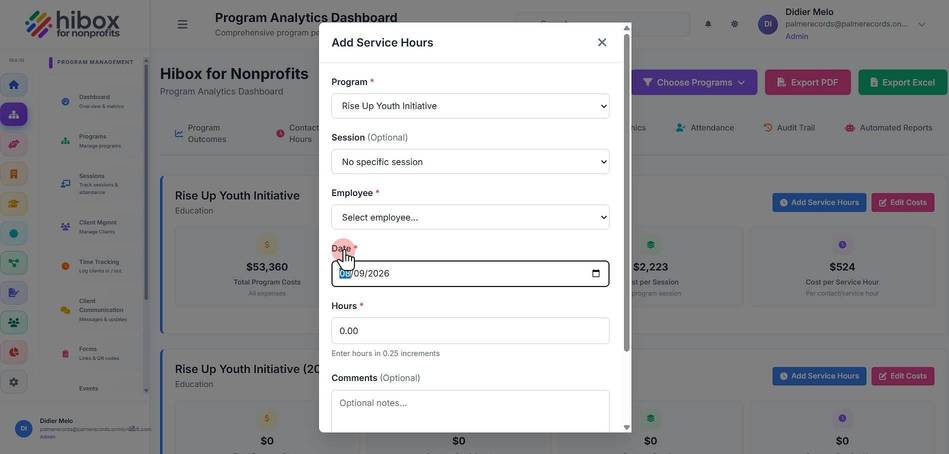Toggle the theme sun icon in header
This screenshot has height=454, width=949.
[734, 24]
